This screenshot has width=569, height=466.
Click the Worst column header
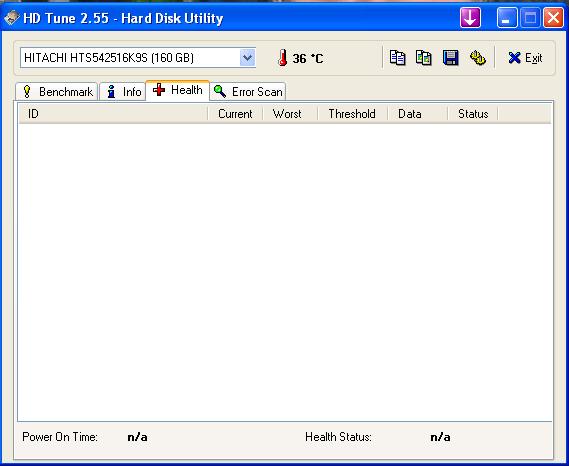tap(290, 114)
